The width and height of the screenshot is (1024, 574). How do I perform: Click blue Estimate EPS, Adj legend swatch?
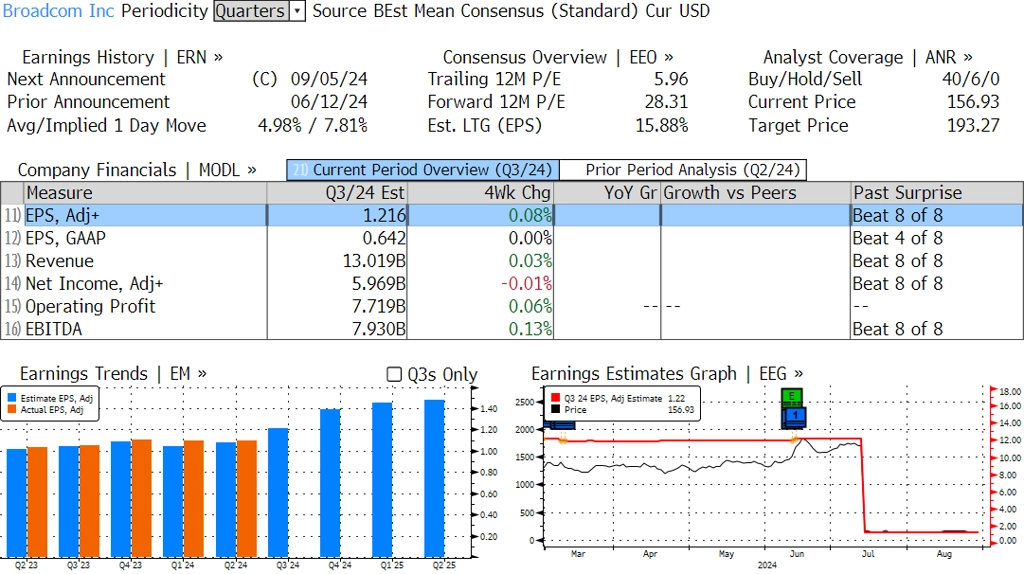pyautogui.click(x=12, y=398)
